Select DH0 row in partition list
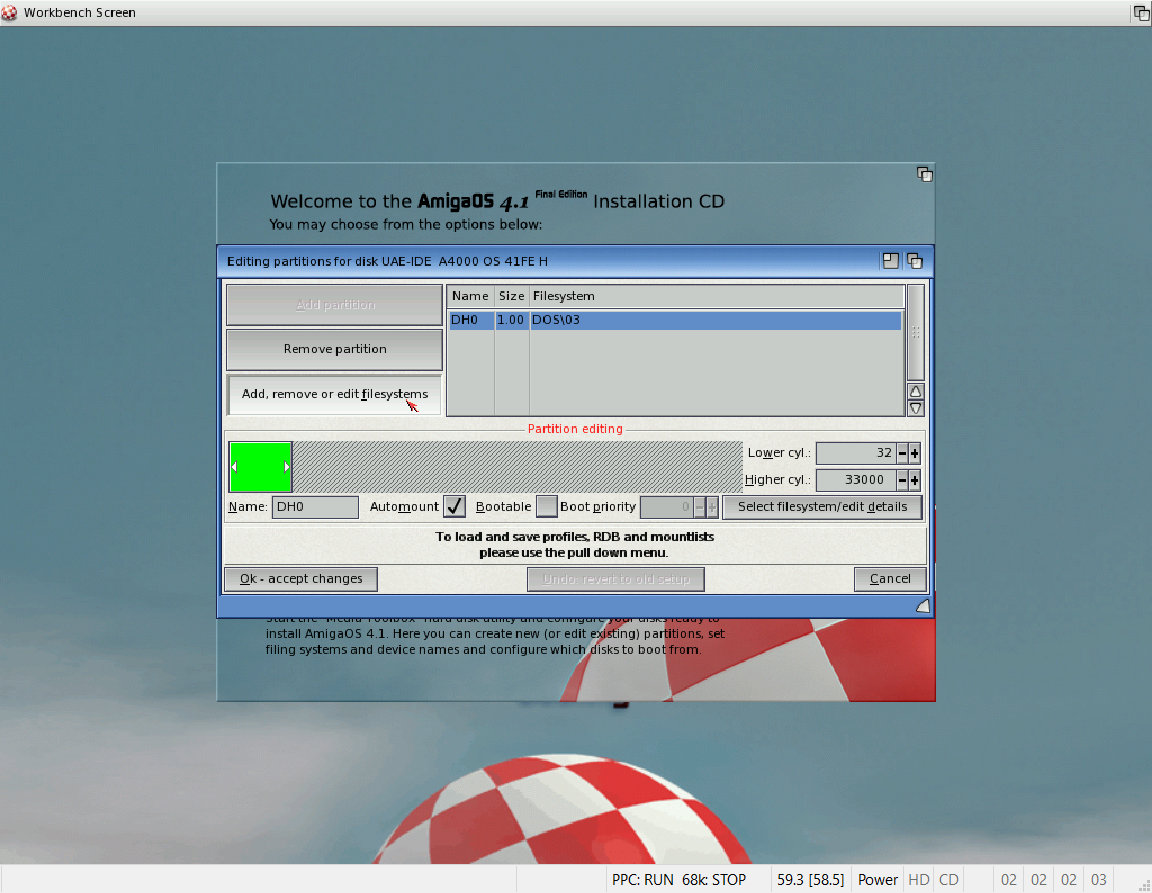This screenshot has width=1152, height=893. (675, 320)
